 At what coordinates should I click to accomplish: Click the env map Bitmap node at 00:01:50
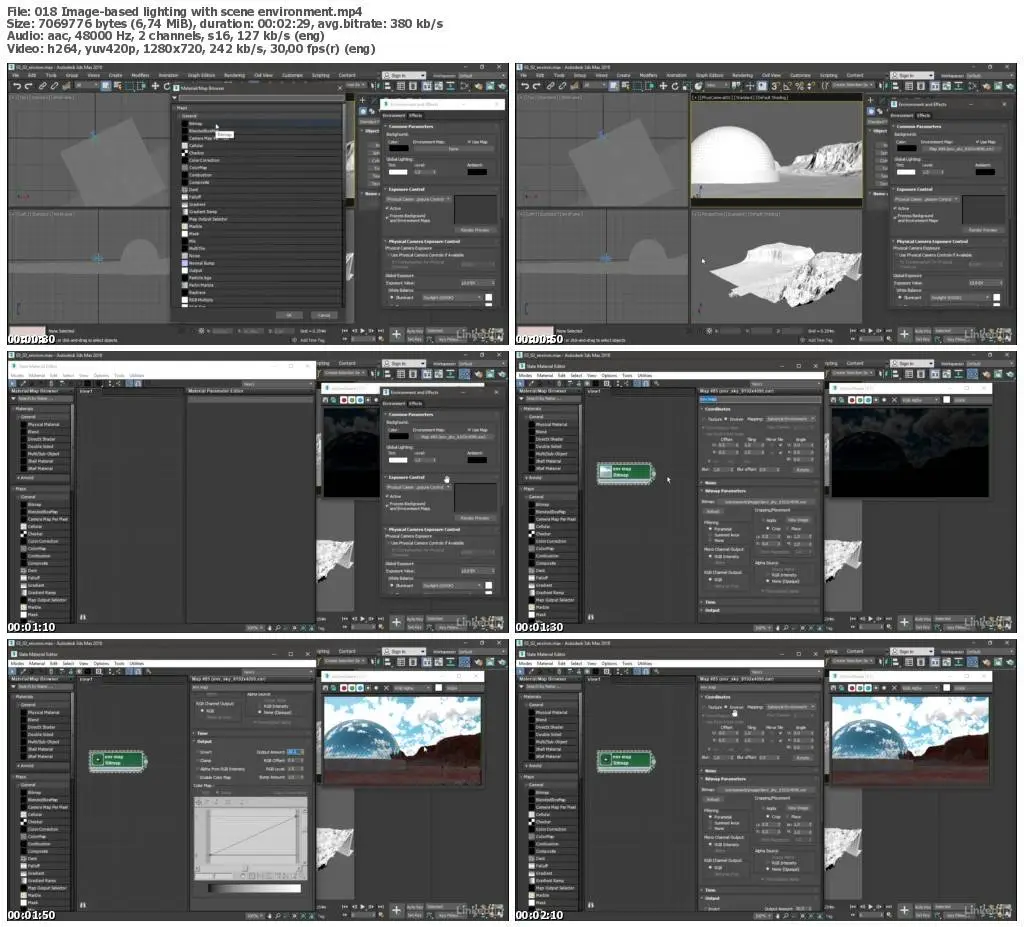[118, 760]
